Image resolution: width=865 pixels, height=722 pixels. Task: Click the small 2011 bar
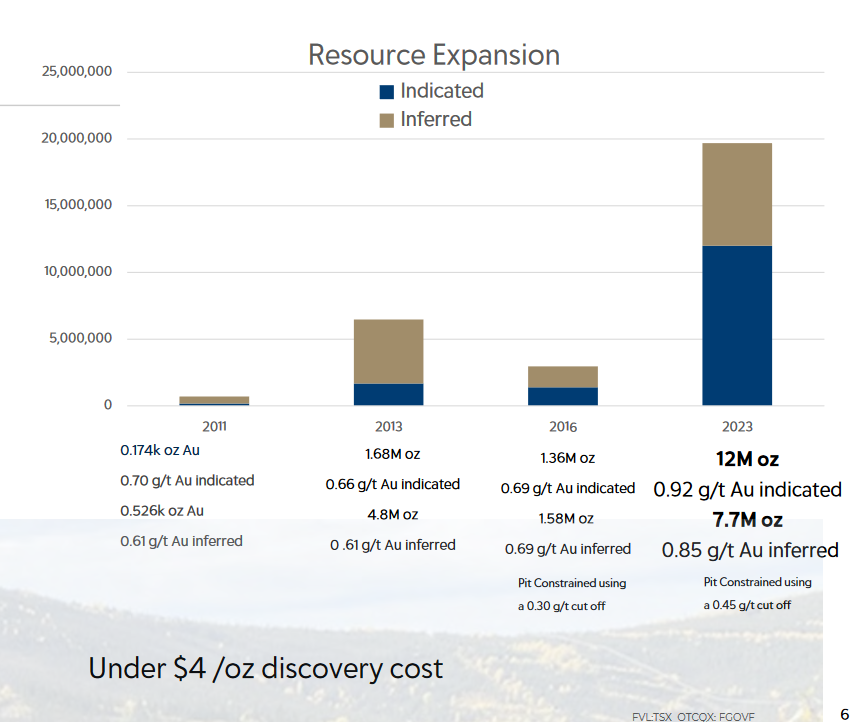214,400
